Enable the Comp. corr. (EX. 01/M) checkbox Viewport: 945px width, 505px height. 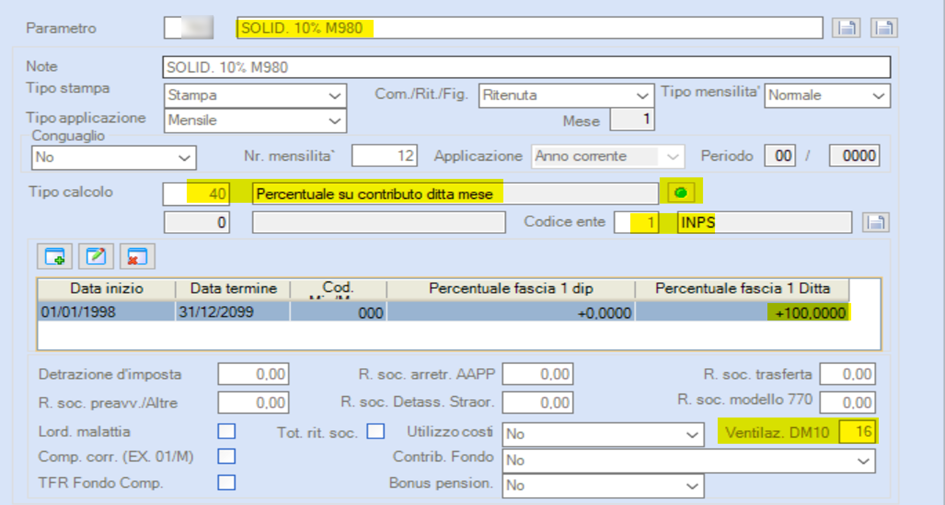(227, 457)
